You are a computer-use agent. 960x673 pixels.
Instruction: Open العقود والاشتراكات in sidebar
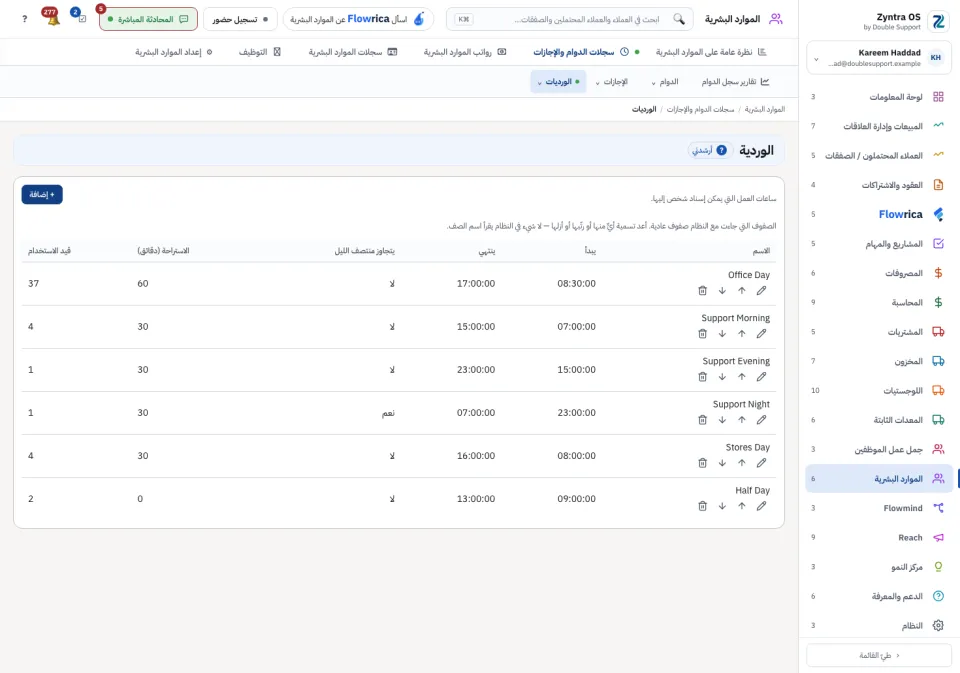[879, 185]
